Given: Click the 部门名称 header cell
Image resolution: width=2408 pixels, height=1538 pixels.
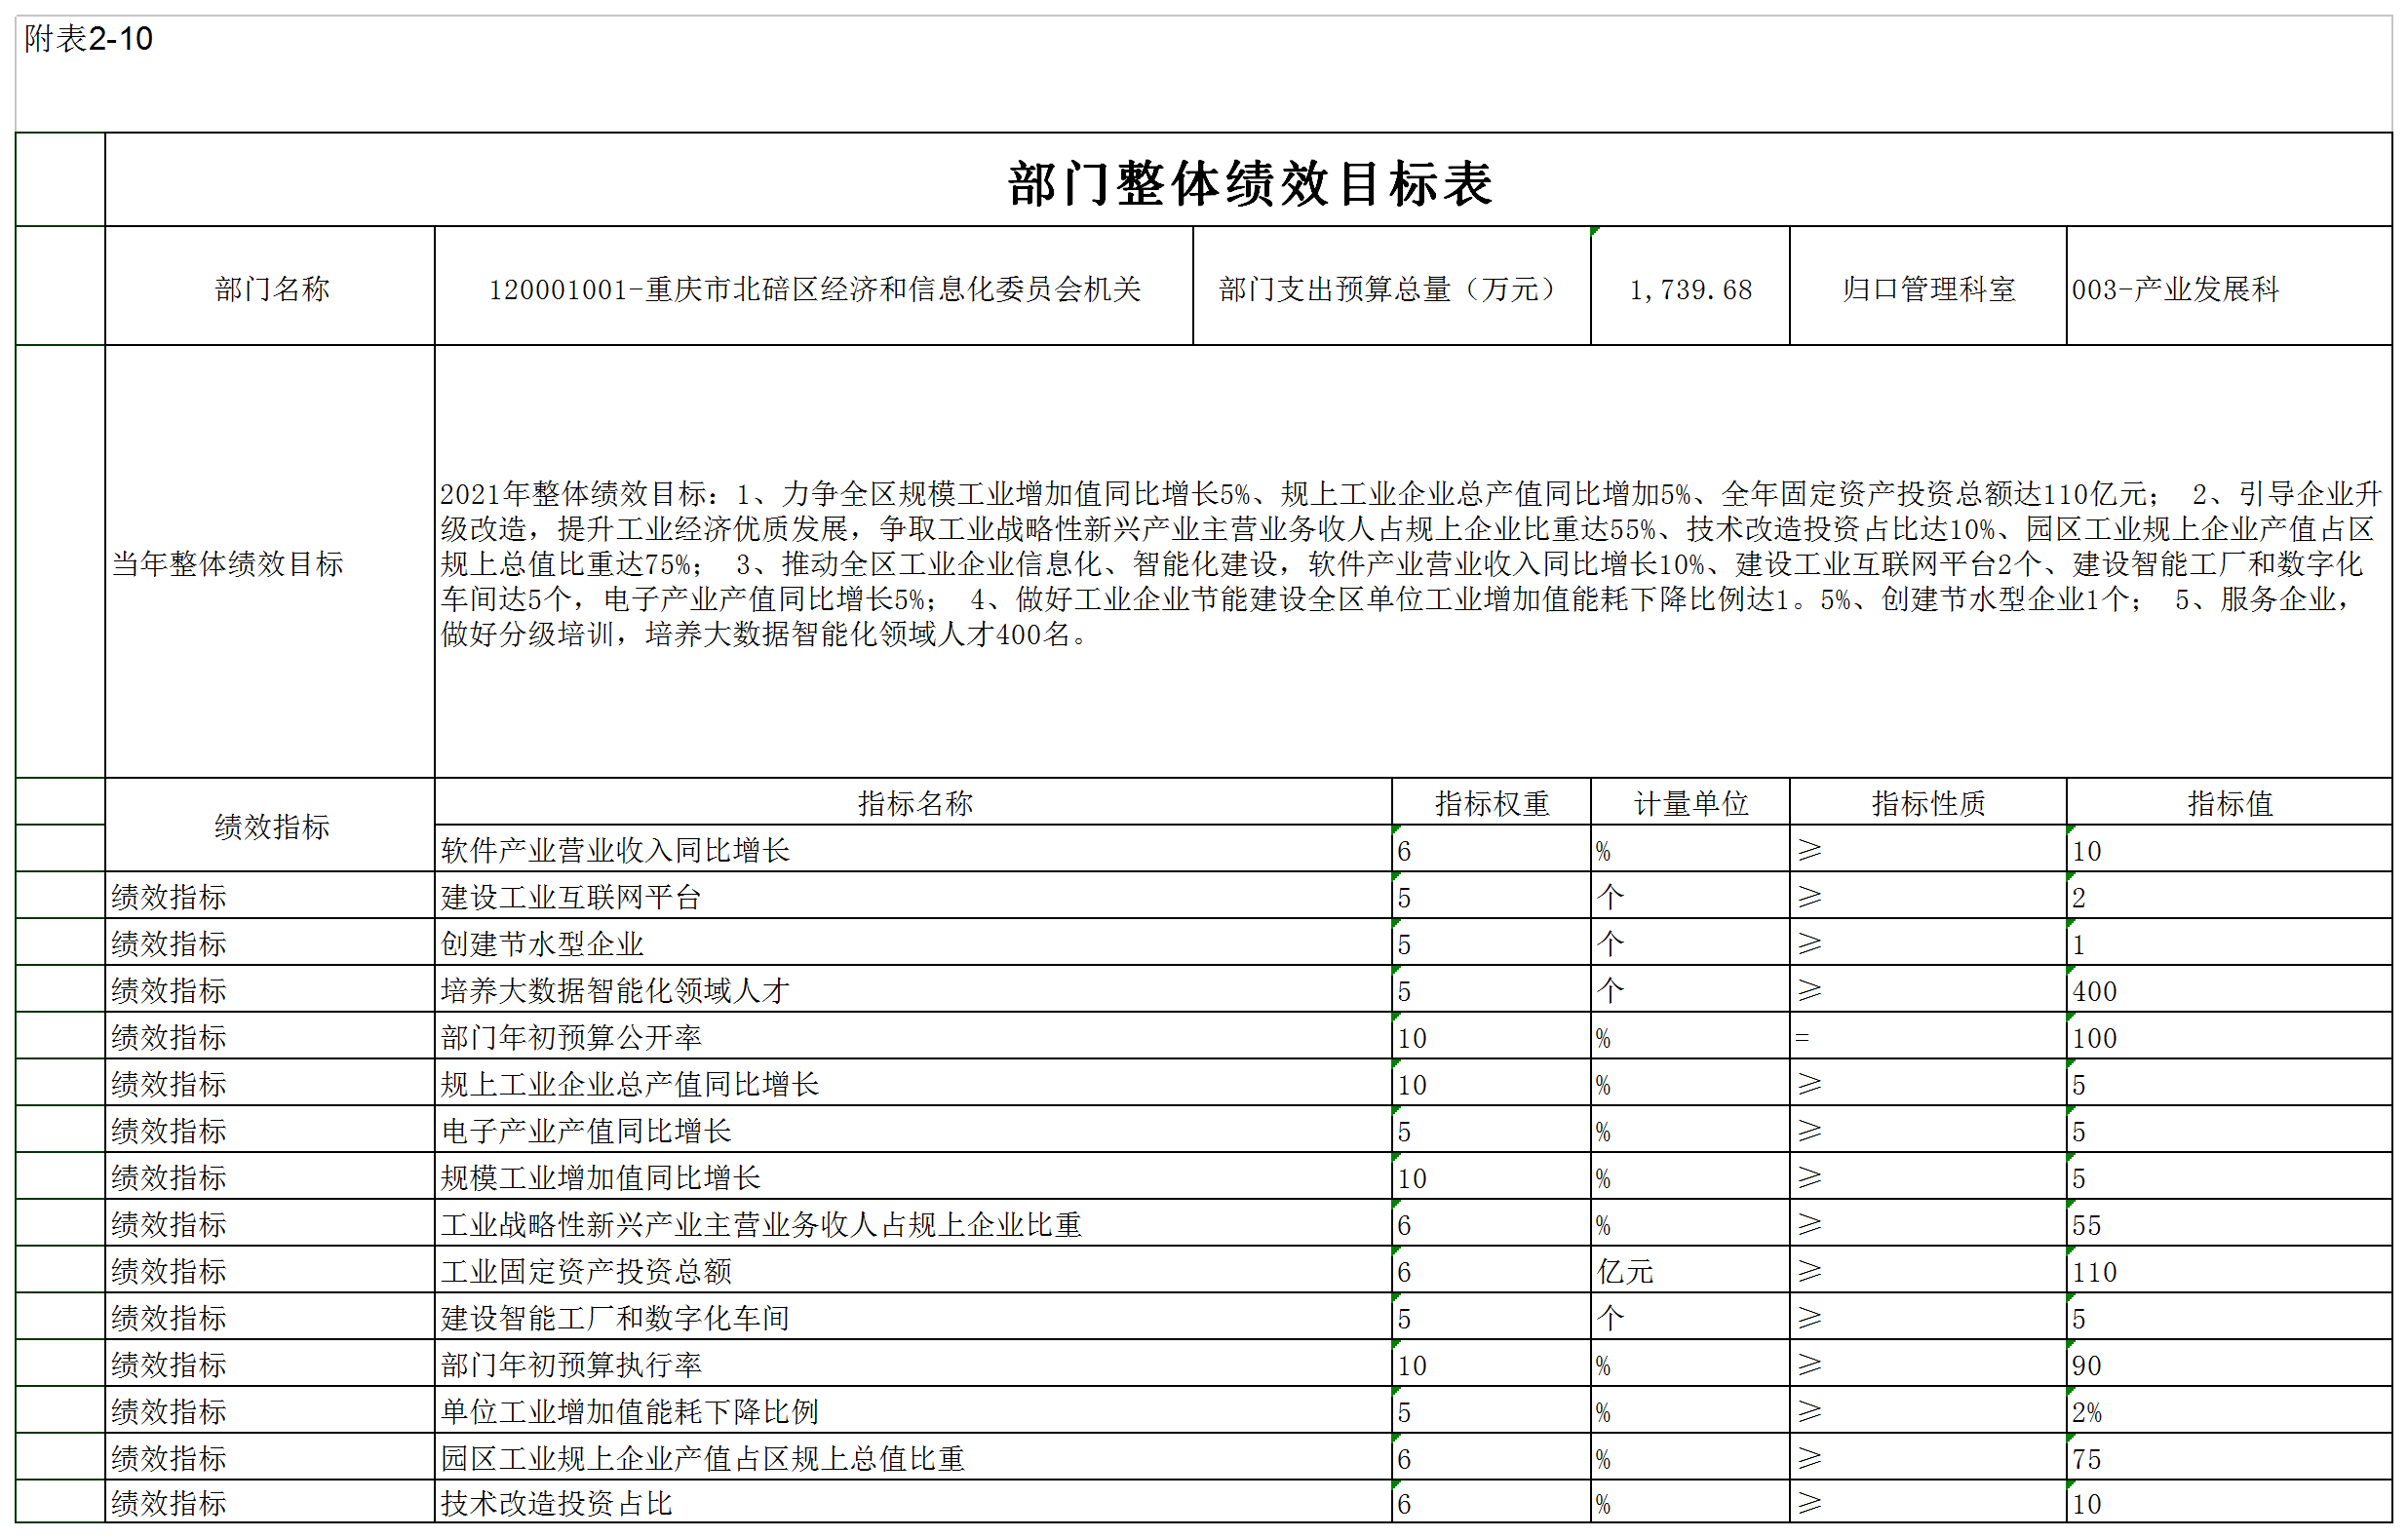Looking at the screenshot, I should coord(270,286).
